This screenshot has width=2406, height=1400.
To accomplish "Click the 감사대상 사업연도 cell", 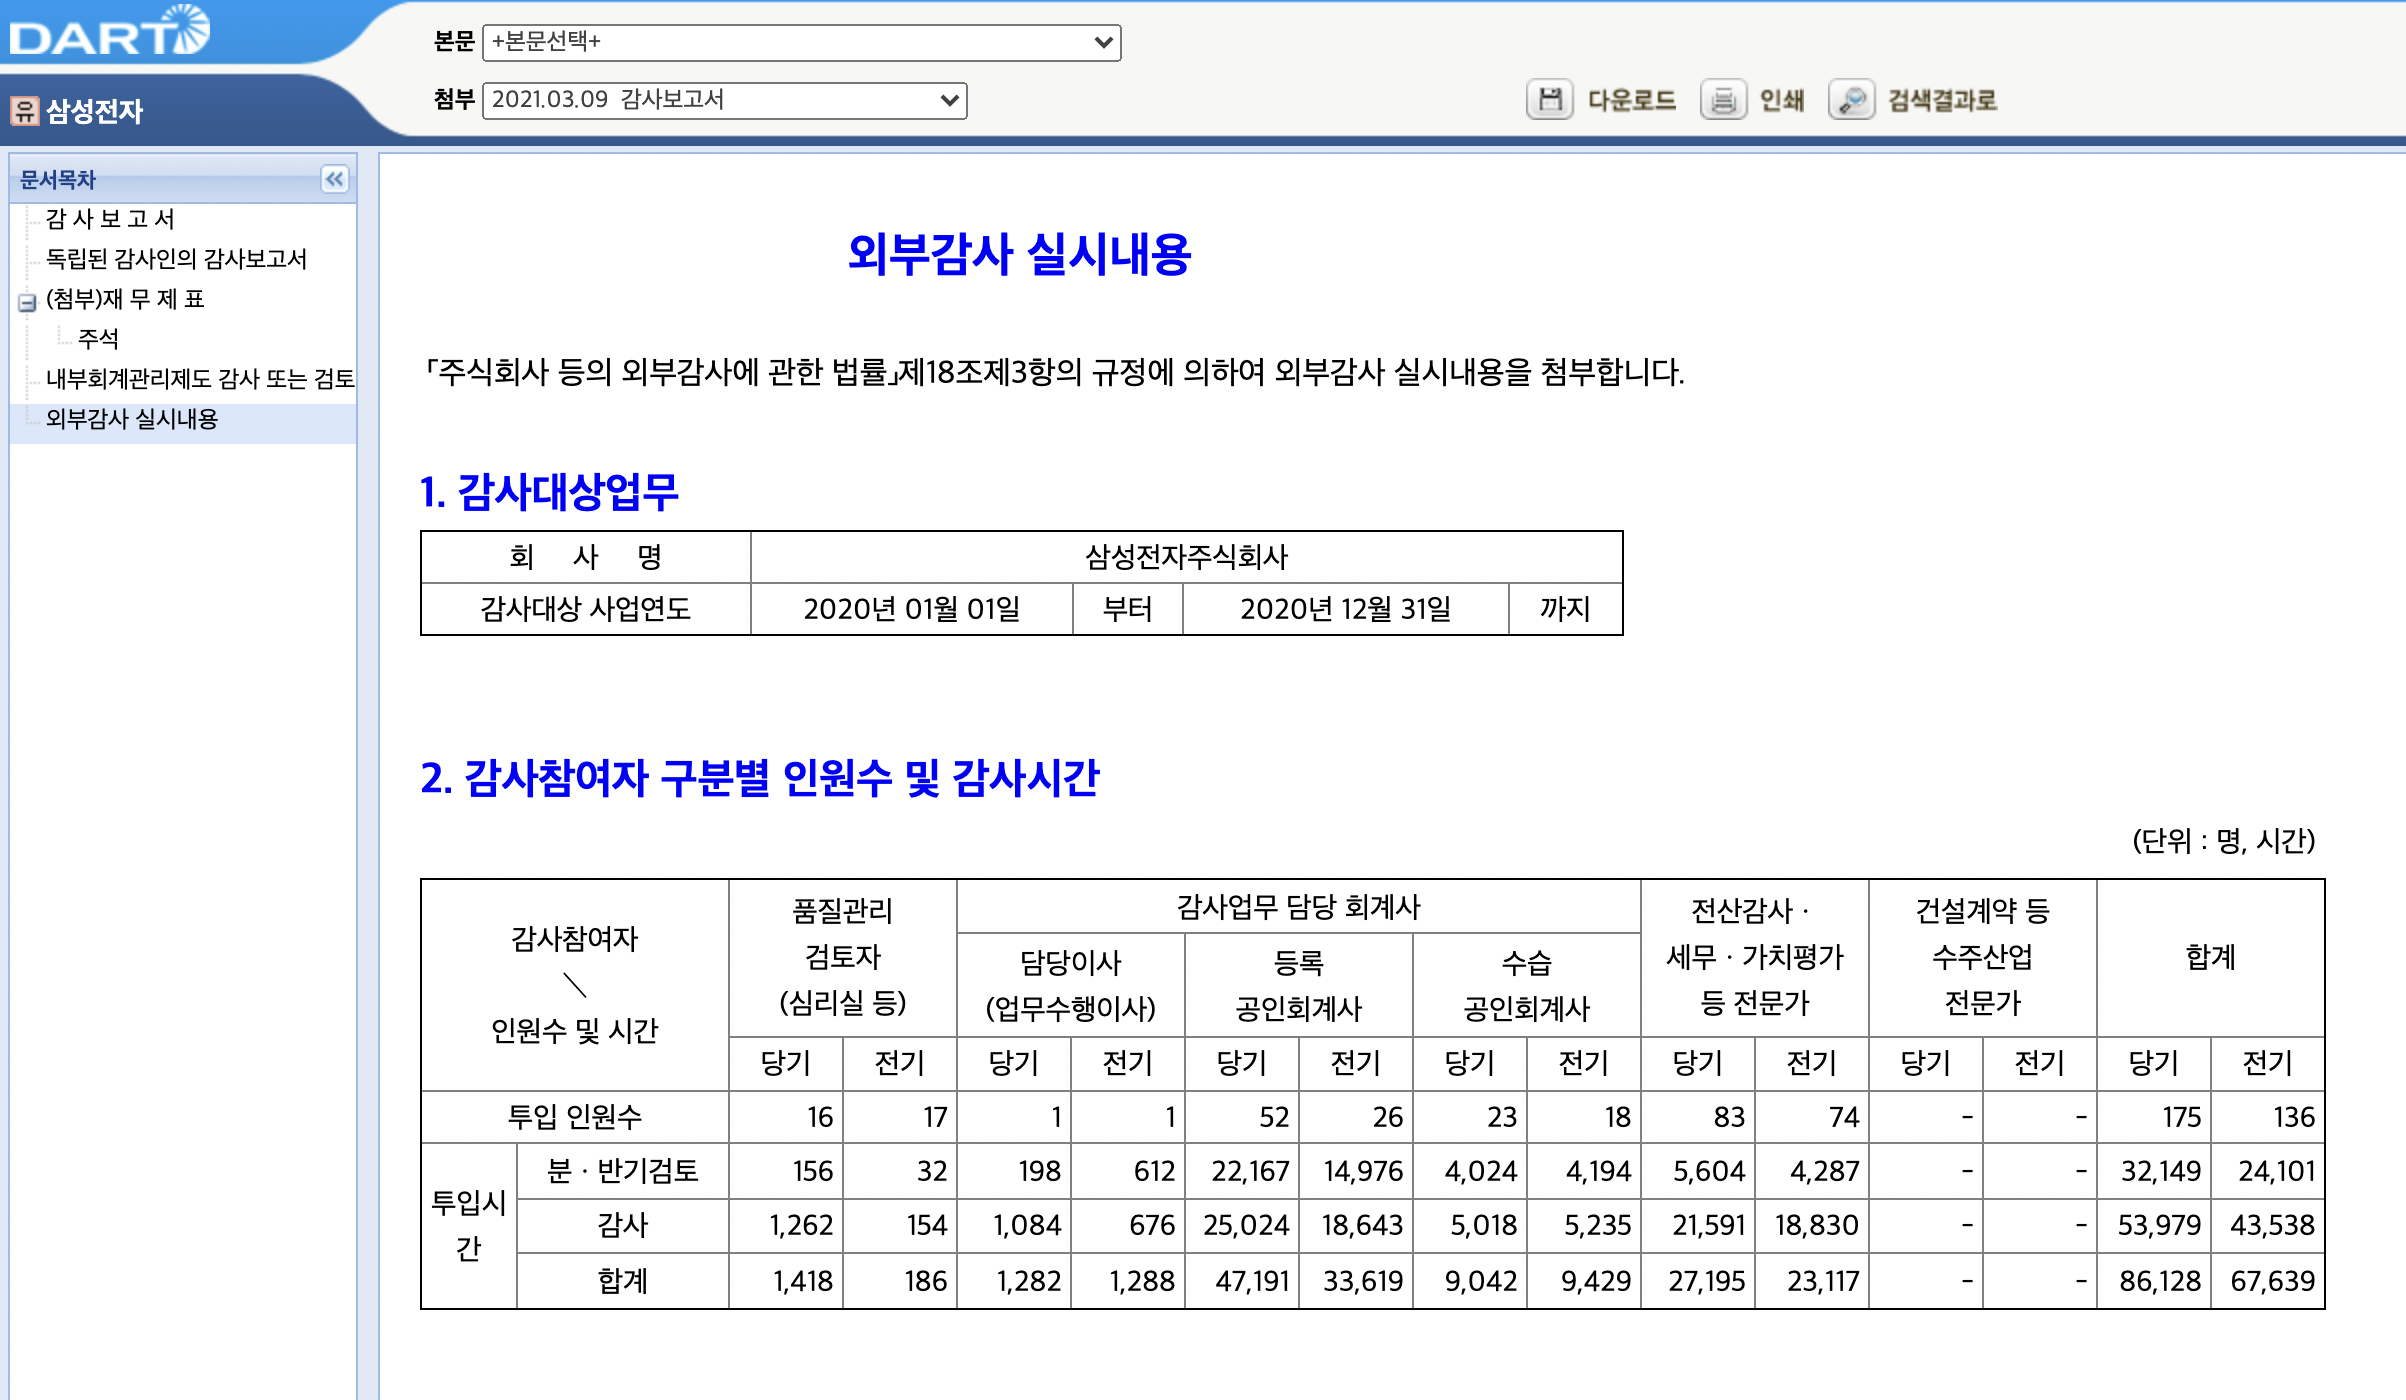I will tap(586, 609).
